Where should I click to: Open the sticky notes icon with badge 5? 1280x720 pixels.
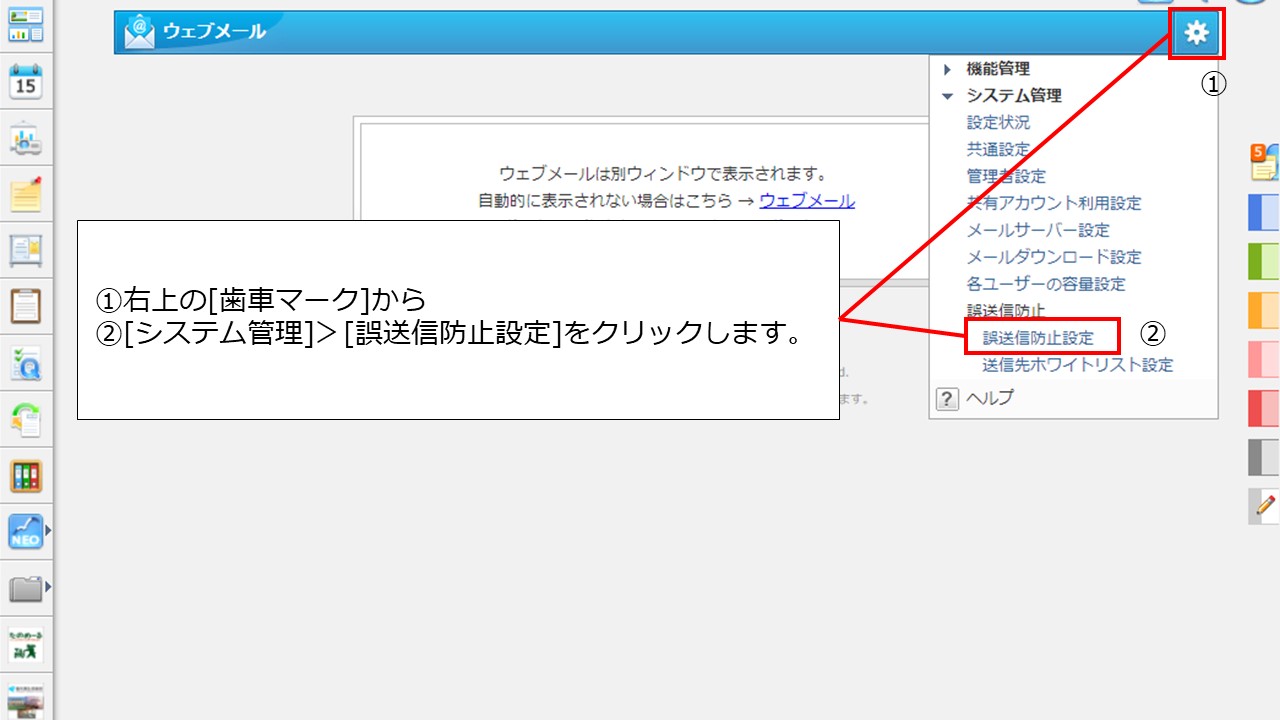(x=1264, y=163)
